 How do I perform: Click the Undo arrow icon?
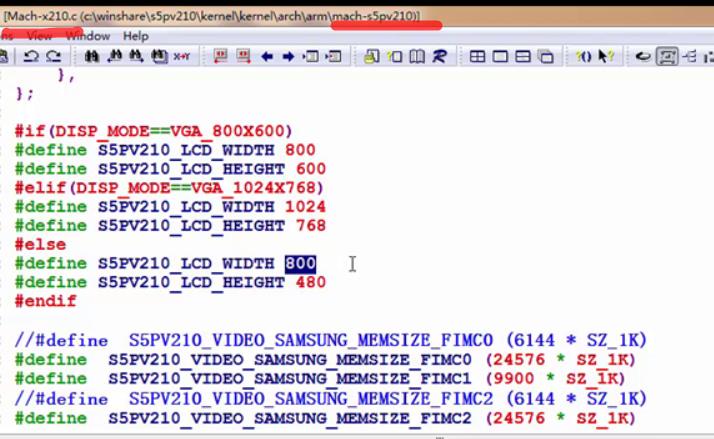tap(31, 56)
